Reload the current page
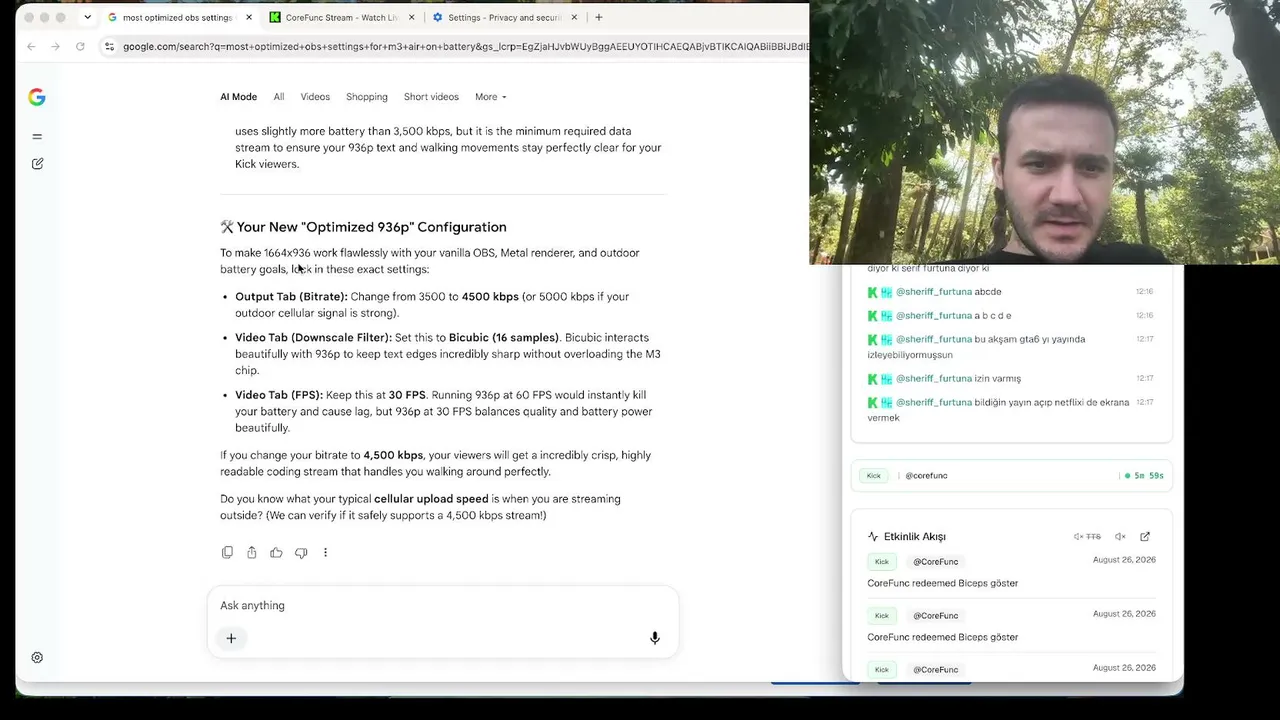This screenshot has width=1280, height=720. [x=80, y=46]
